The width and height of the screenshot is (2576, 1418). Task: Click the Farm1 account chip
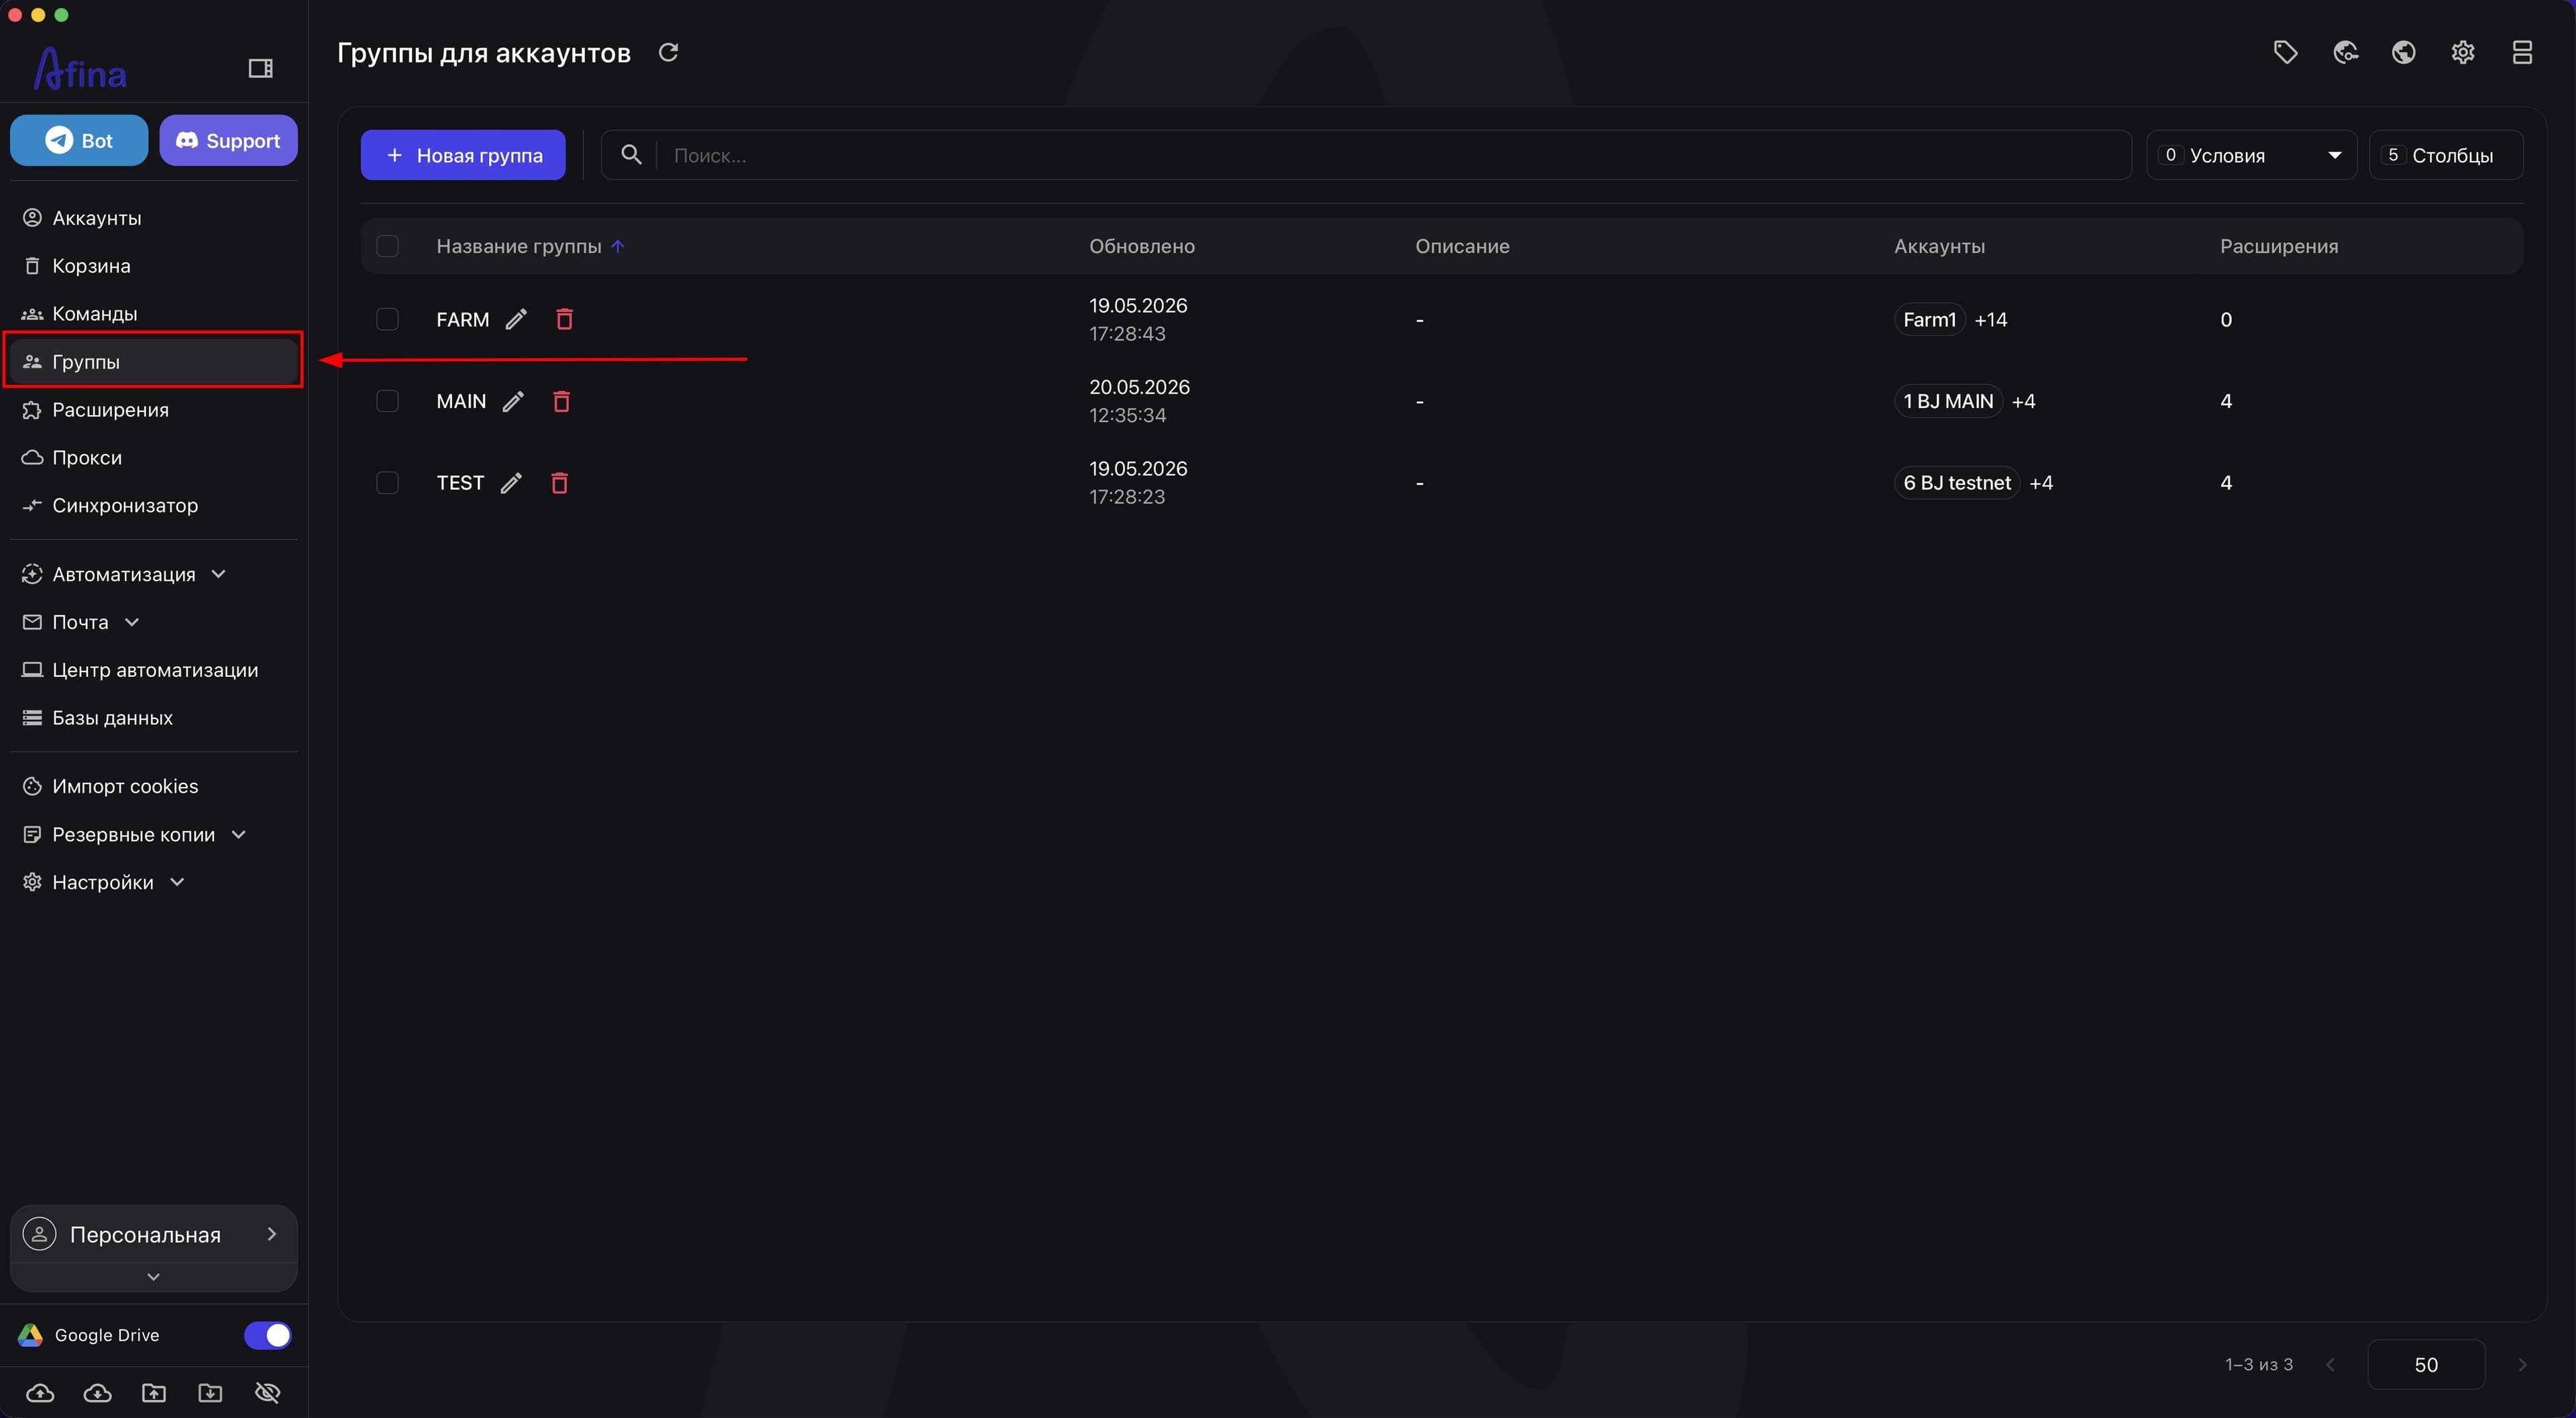pyautogui.click(x=1929, y=319)
